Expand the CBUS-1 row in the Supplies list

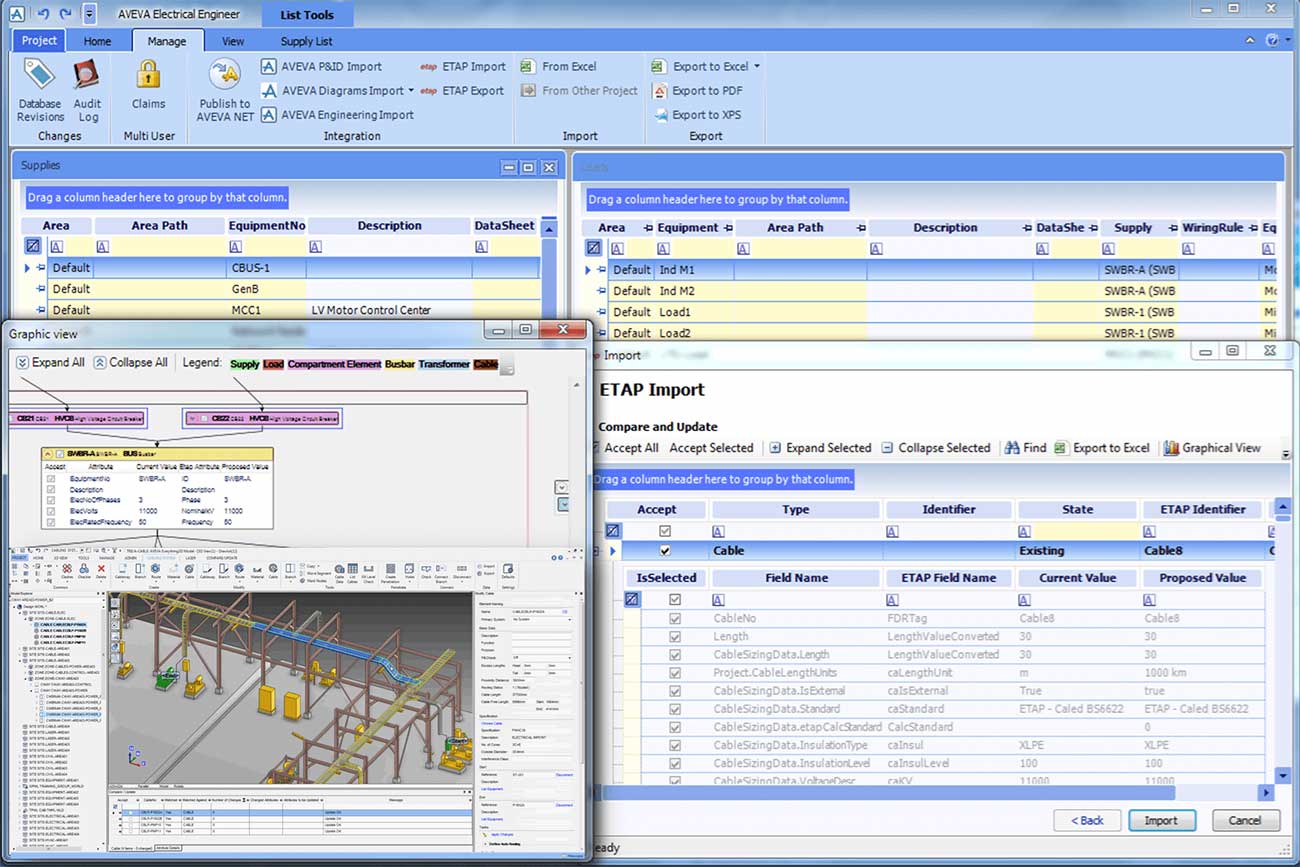pos(28,268)
